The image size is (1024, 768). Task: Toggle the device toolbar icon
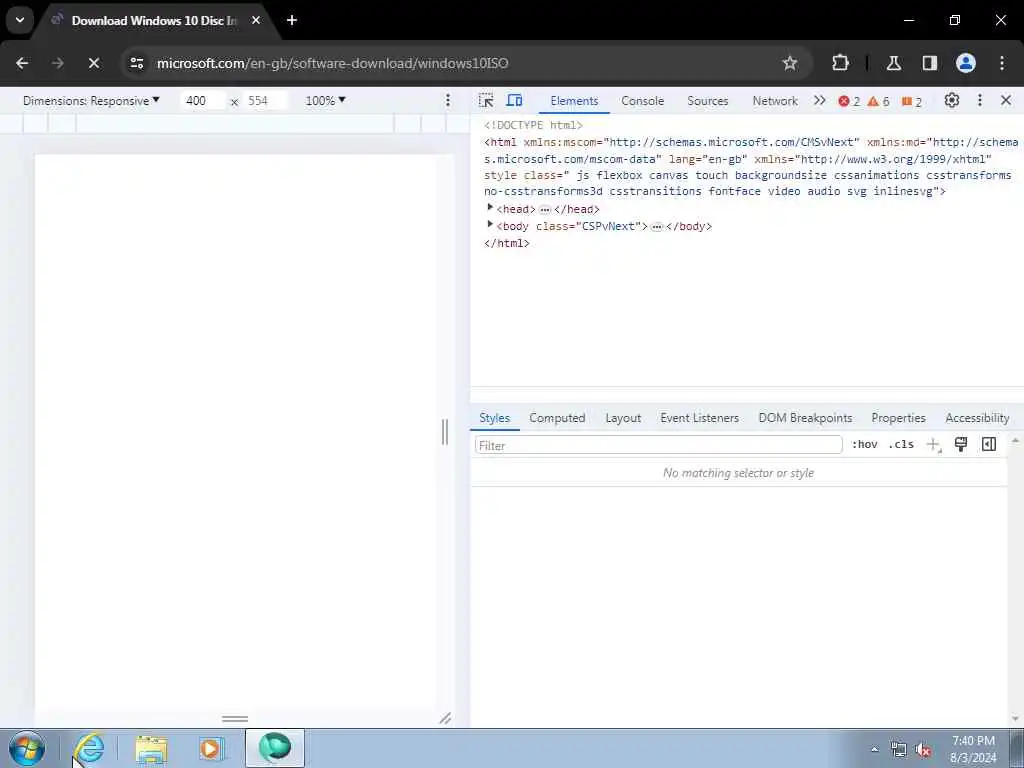(x=515, y=101)
